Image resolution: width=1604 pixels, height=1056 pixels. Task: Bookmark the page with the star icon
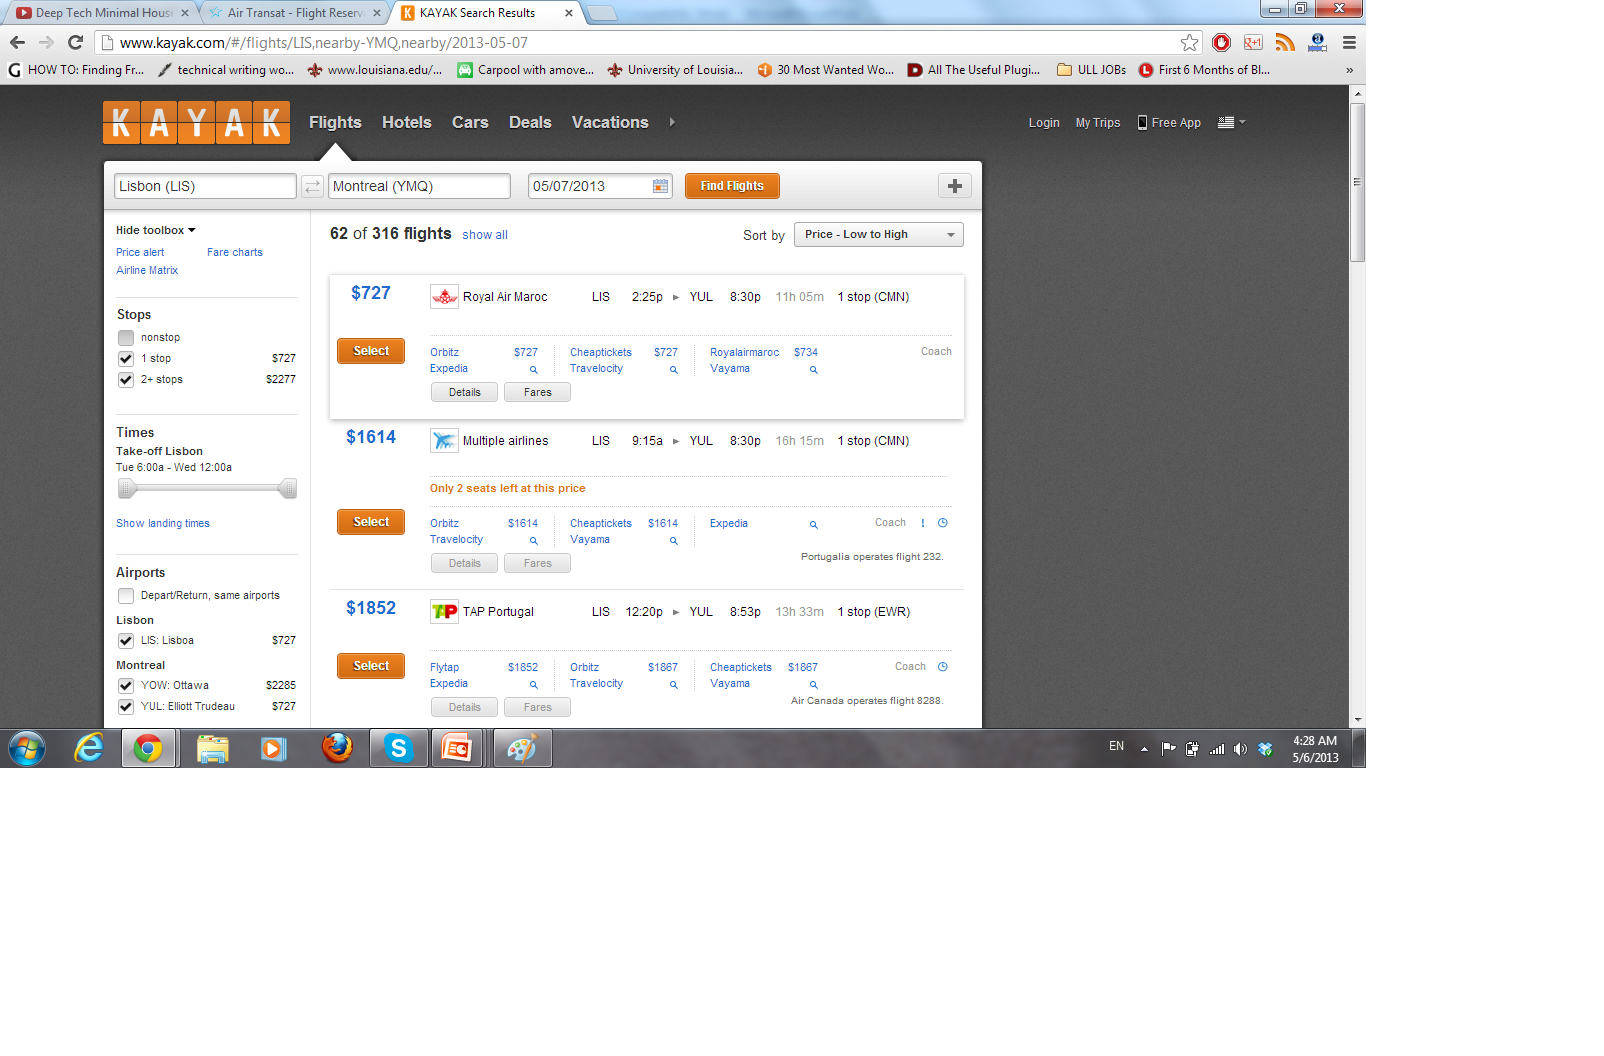(x=1189, y=43)
